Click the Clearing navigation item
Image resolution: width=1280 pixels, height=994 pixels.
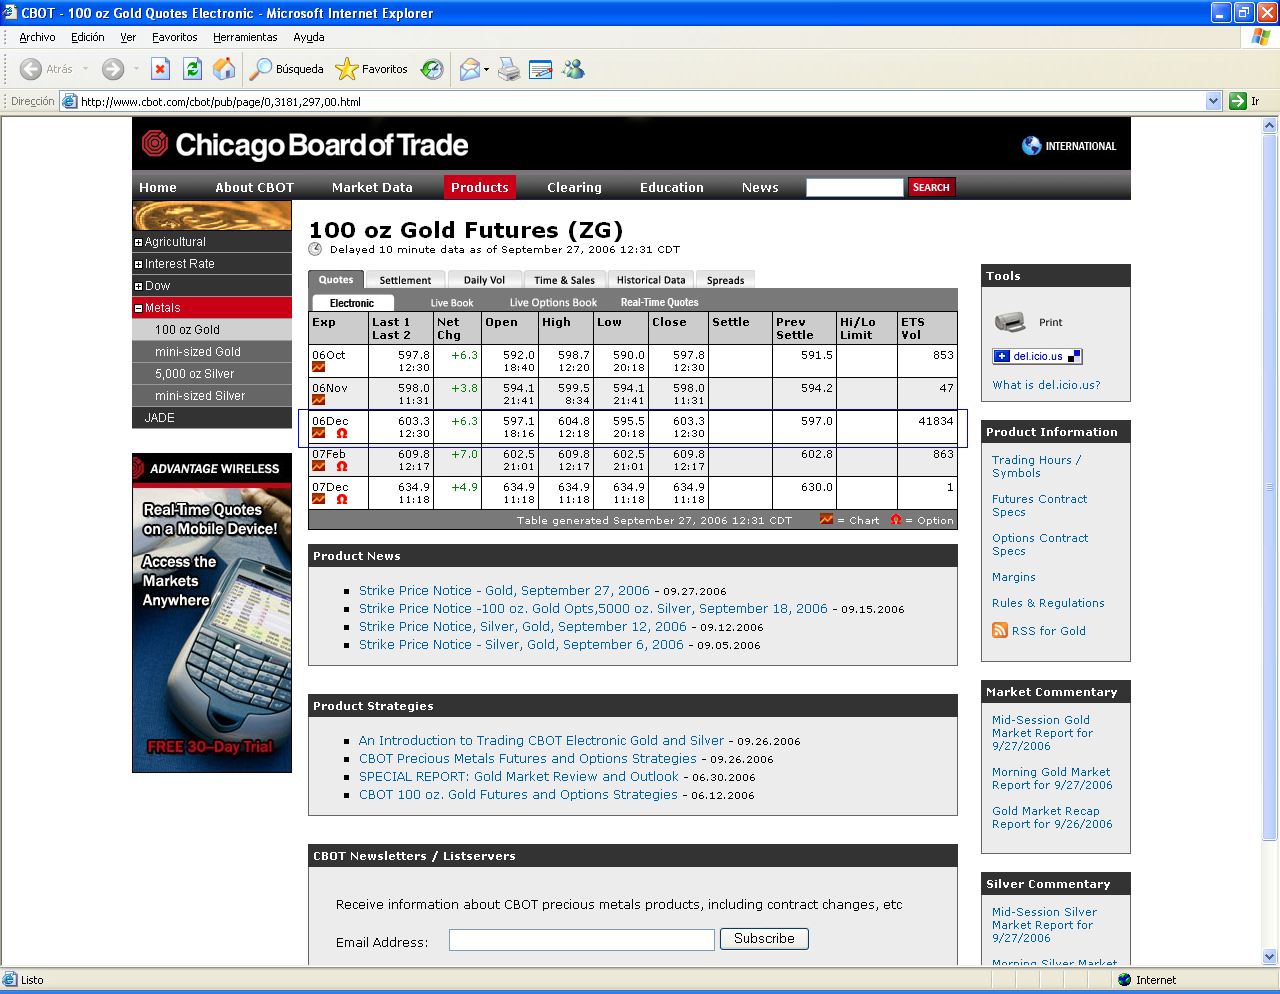click(x=574, y=187)
